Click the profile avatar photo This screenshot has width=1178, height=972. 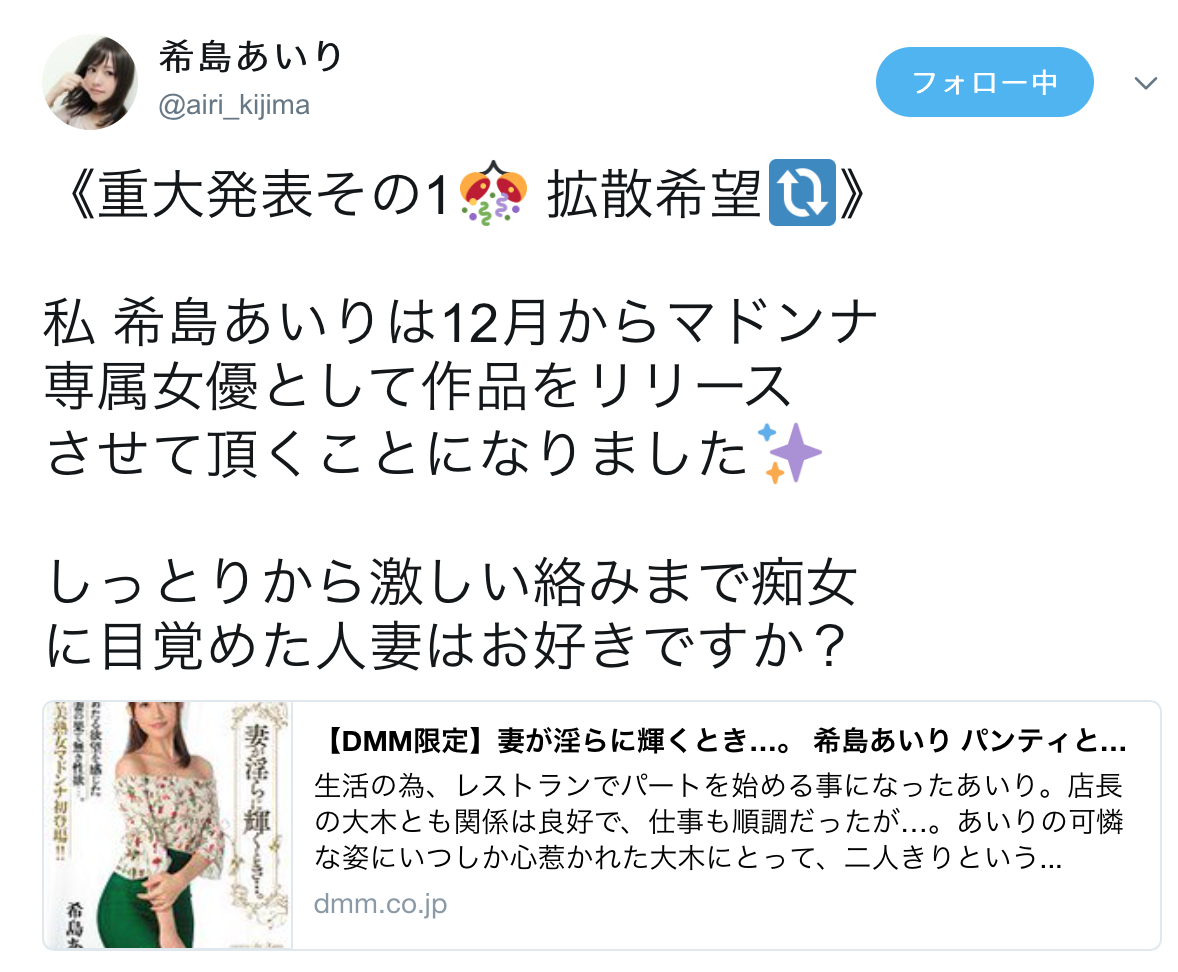90,82
